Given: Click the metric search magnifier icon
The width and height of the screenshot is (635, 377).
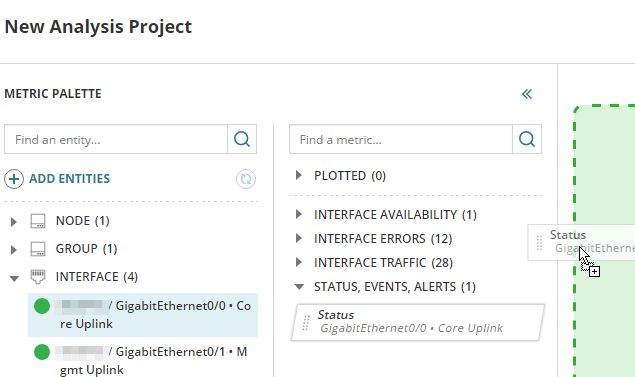Looking at the screenshot, I should coord(526,139).
